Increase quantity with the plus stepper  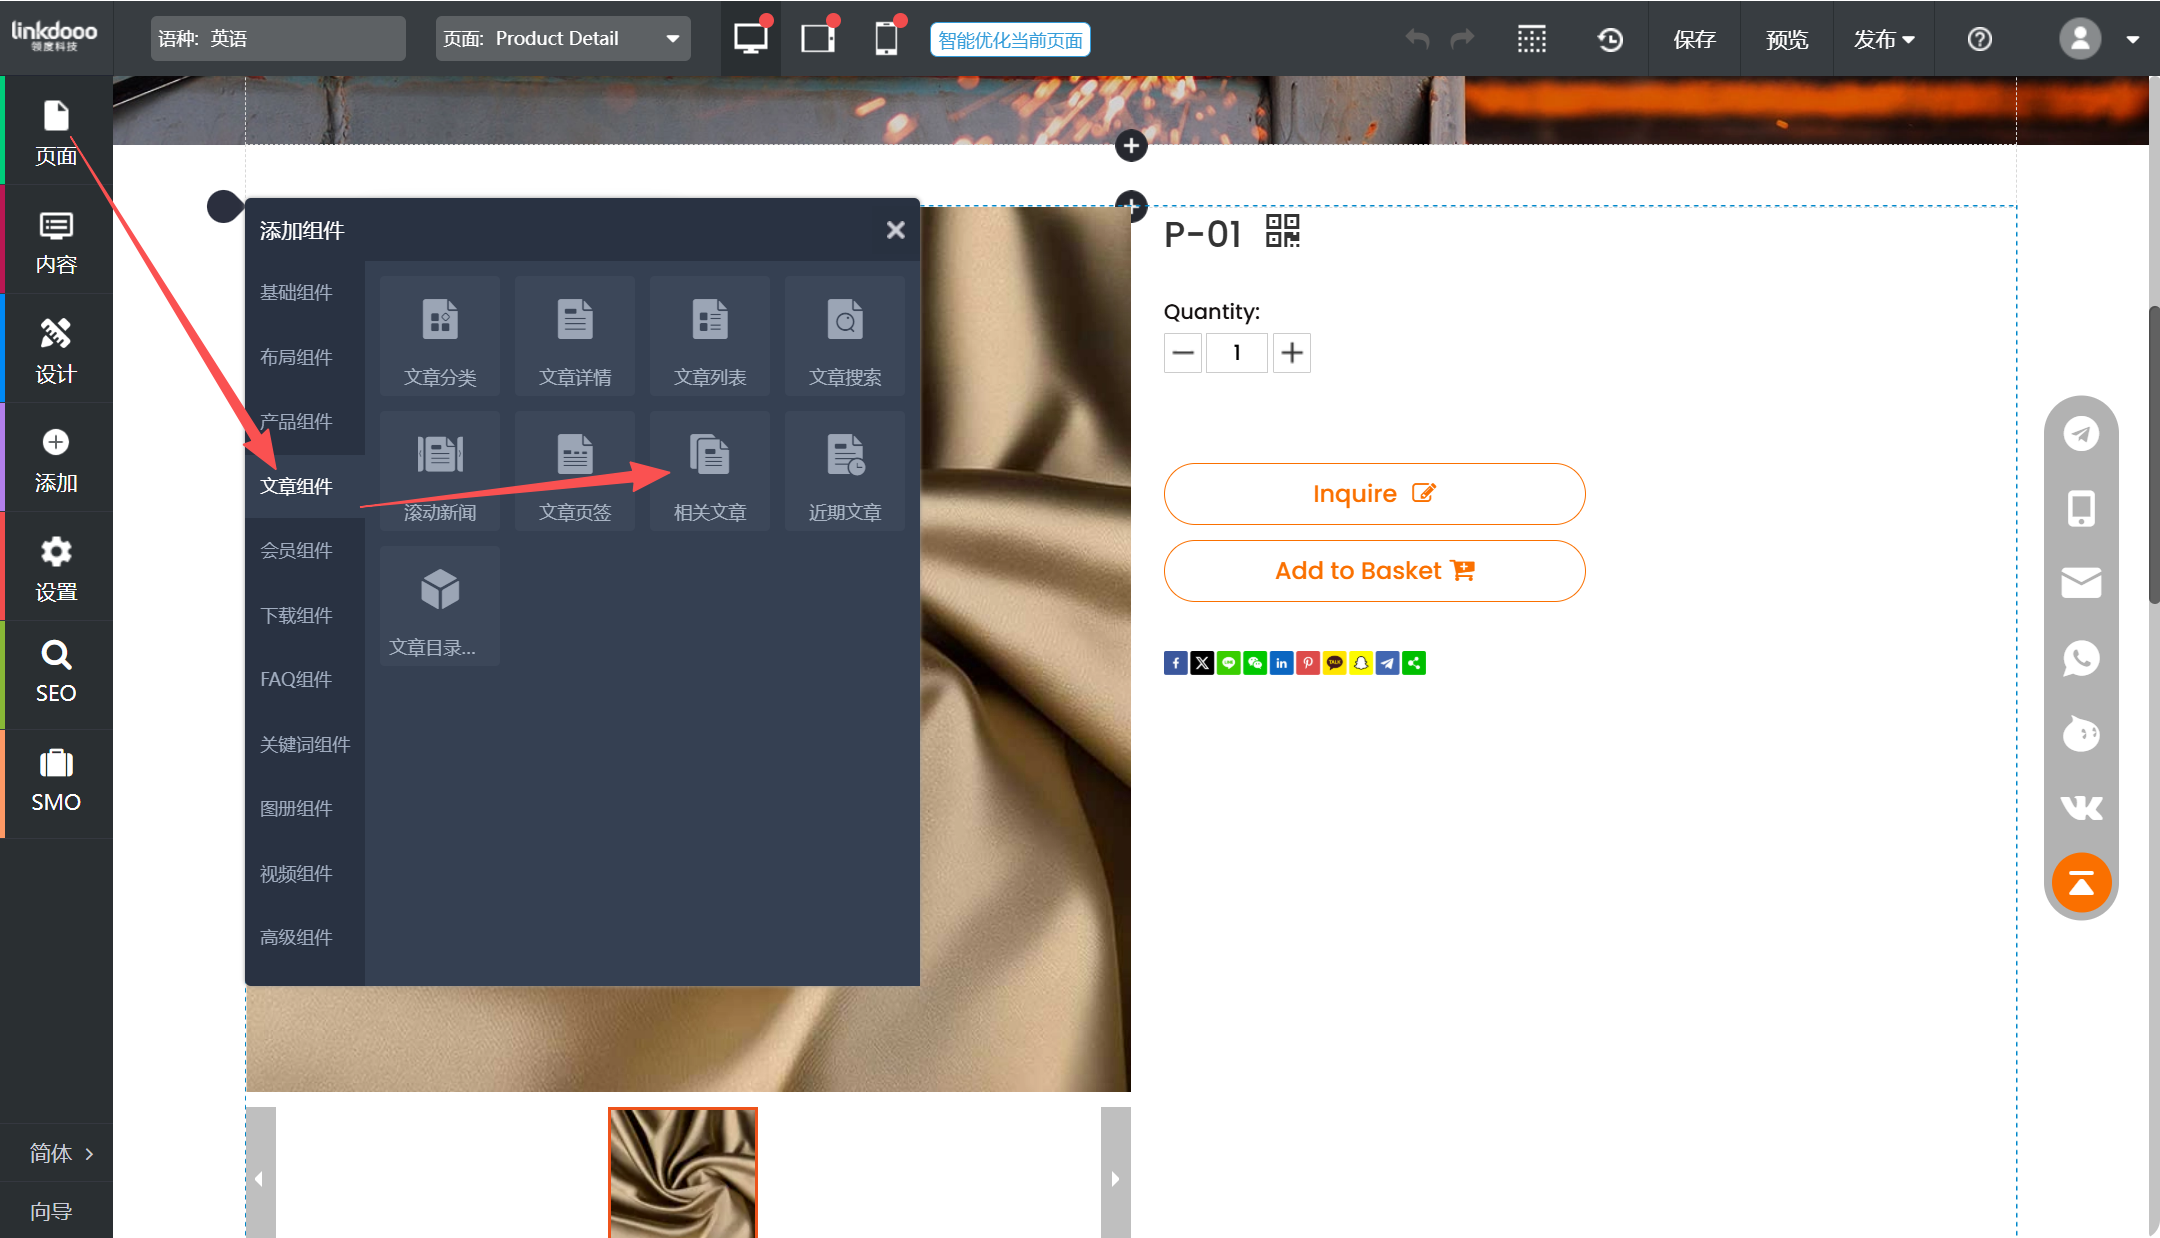[x=1291, y=353]
